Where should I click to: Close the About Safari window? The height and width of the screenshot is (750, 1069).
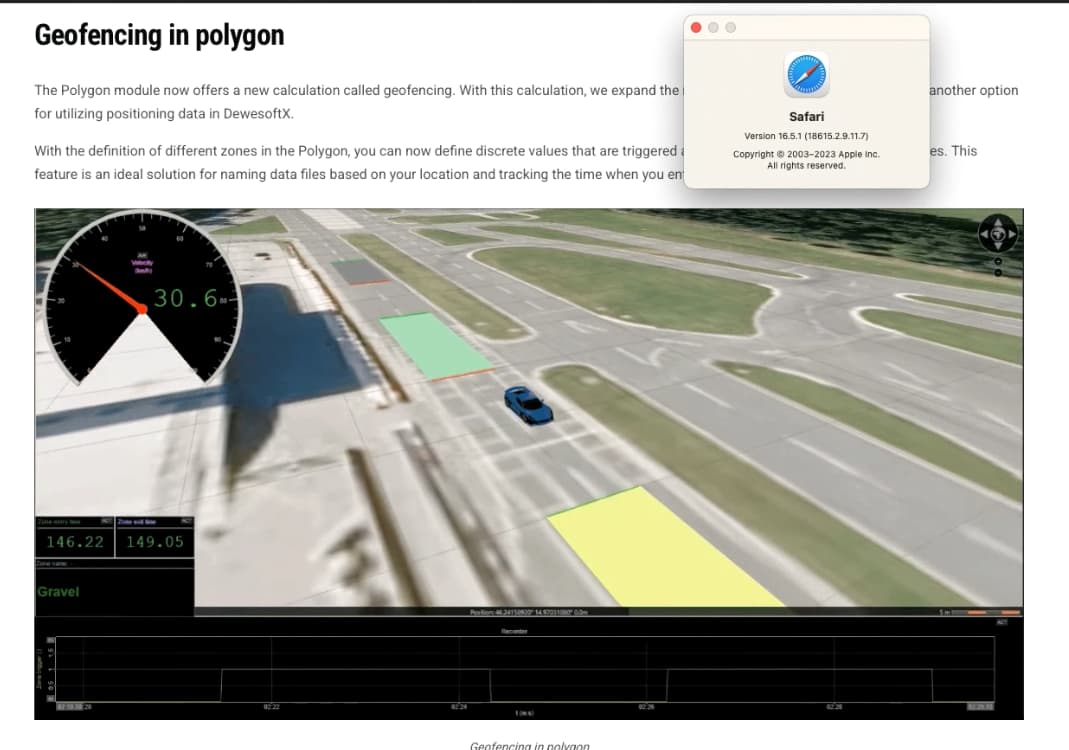point(697,27)
